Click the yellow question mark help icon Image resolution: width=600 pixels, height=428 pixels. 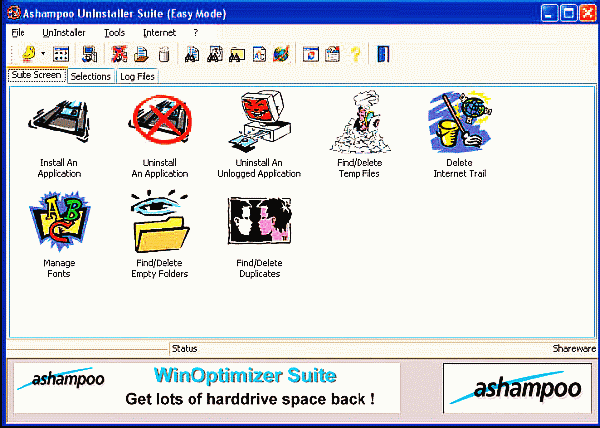coord(354,54)
